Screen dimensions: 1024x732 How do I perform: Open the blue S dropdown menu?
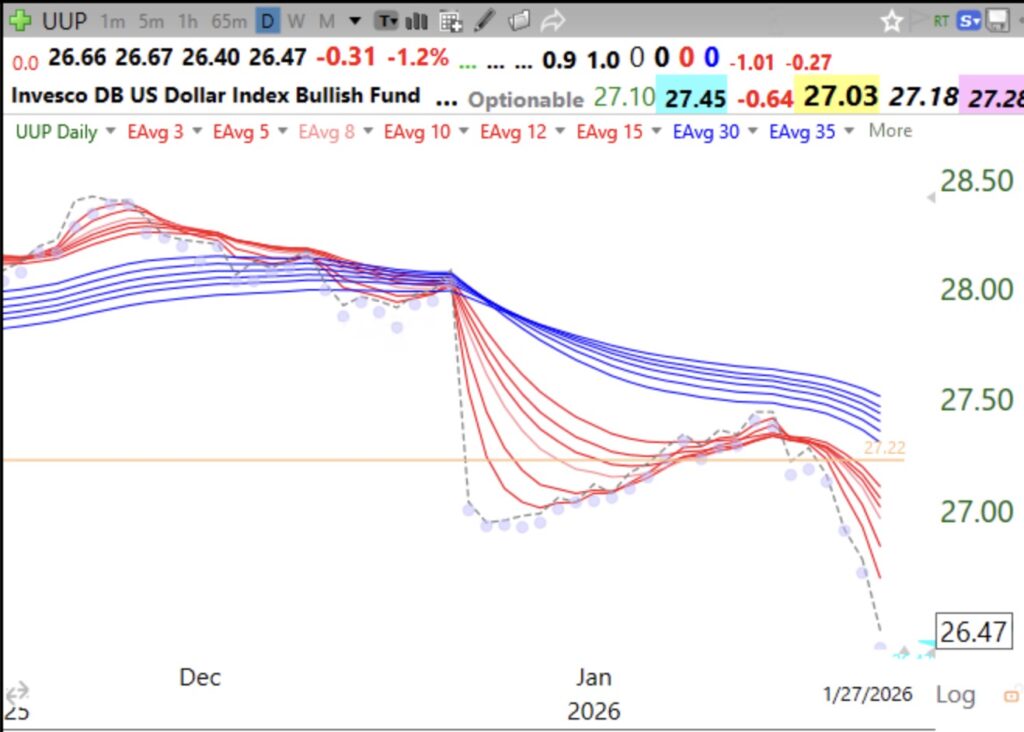click(x=967, y=19)
